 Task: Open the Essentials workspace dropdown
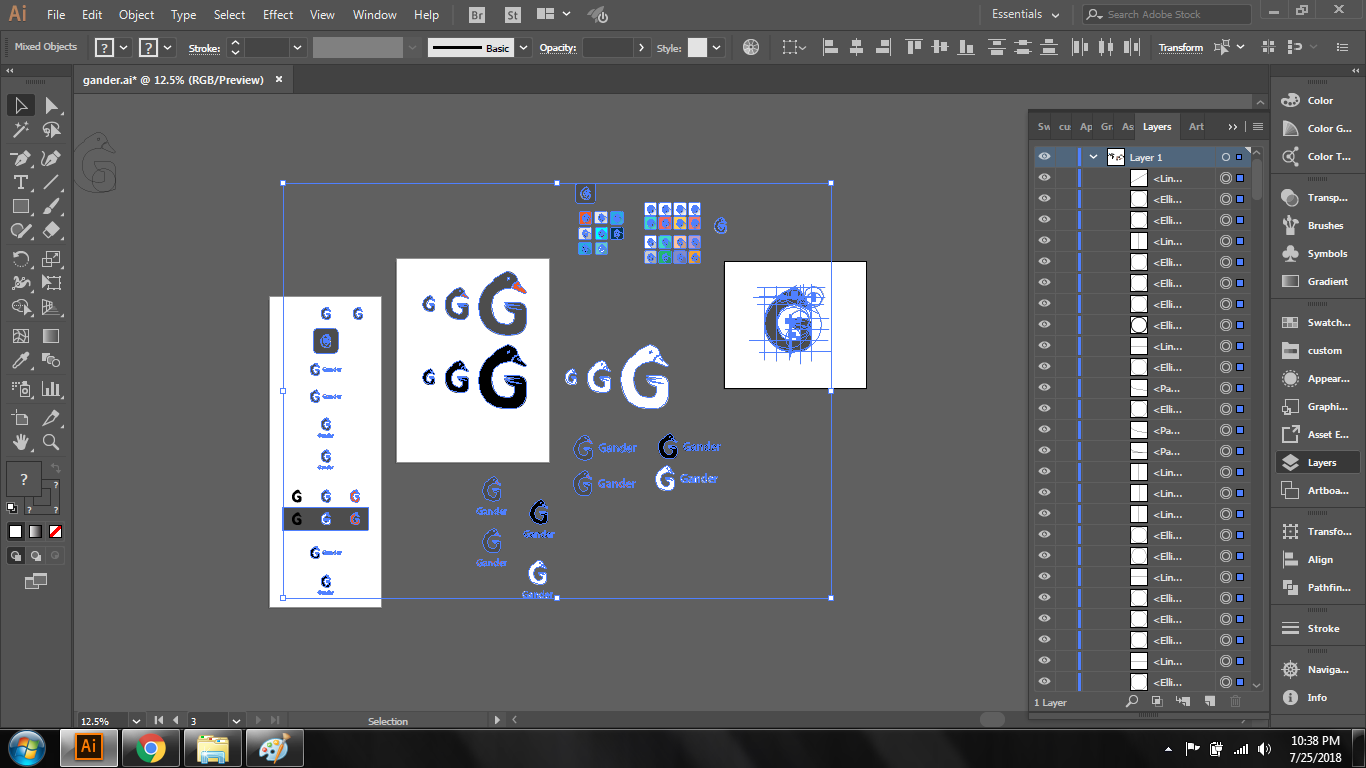pos(1026,14)
